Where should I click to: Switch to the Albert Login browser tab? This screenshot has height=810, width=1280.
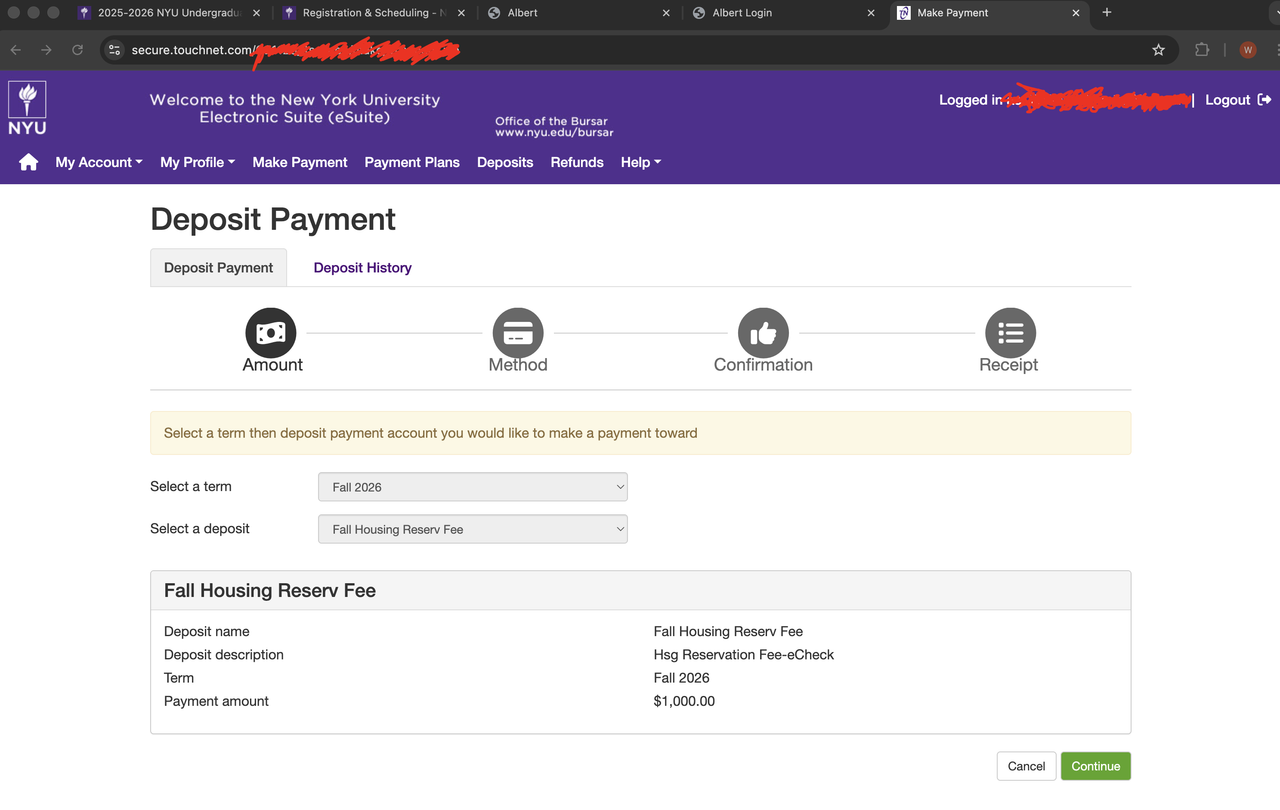click(782, 13)
